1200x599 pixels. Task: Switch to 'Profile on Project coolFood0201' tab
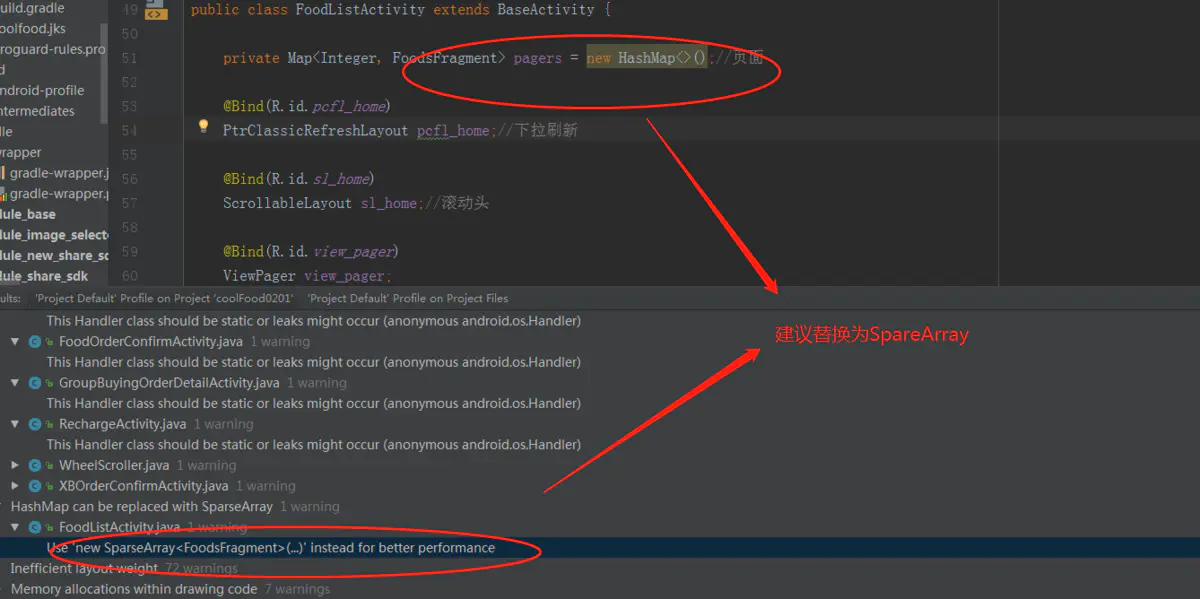164,298
